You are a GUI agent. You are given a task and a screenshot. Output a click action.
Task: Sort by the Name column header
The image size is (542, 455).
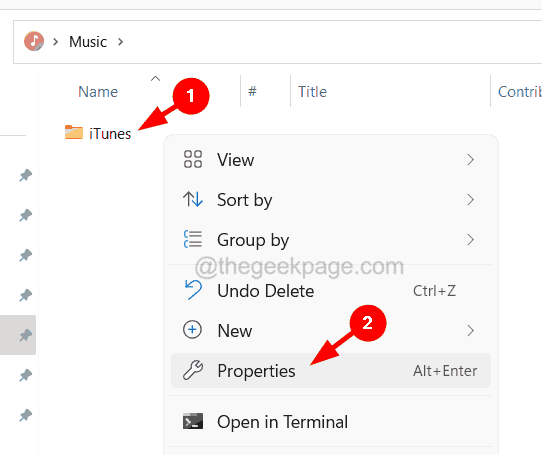click(x=98, y=92)
